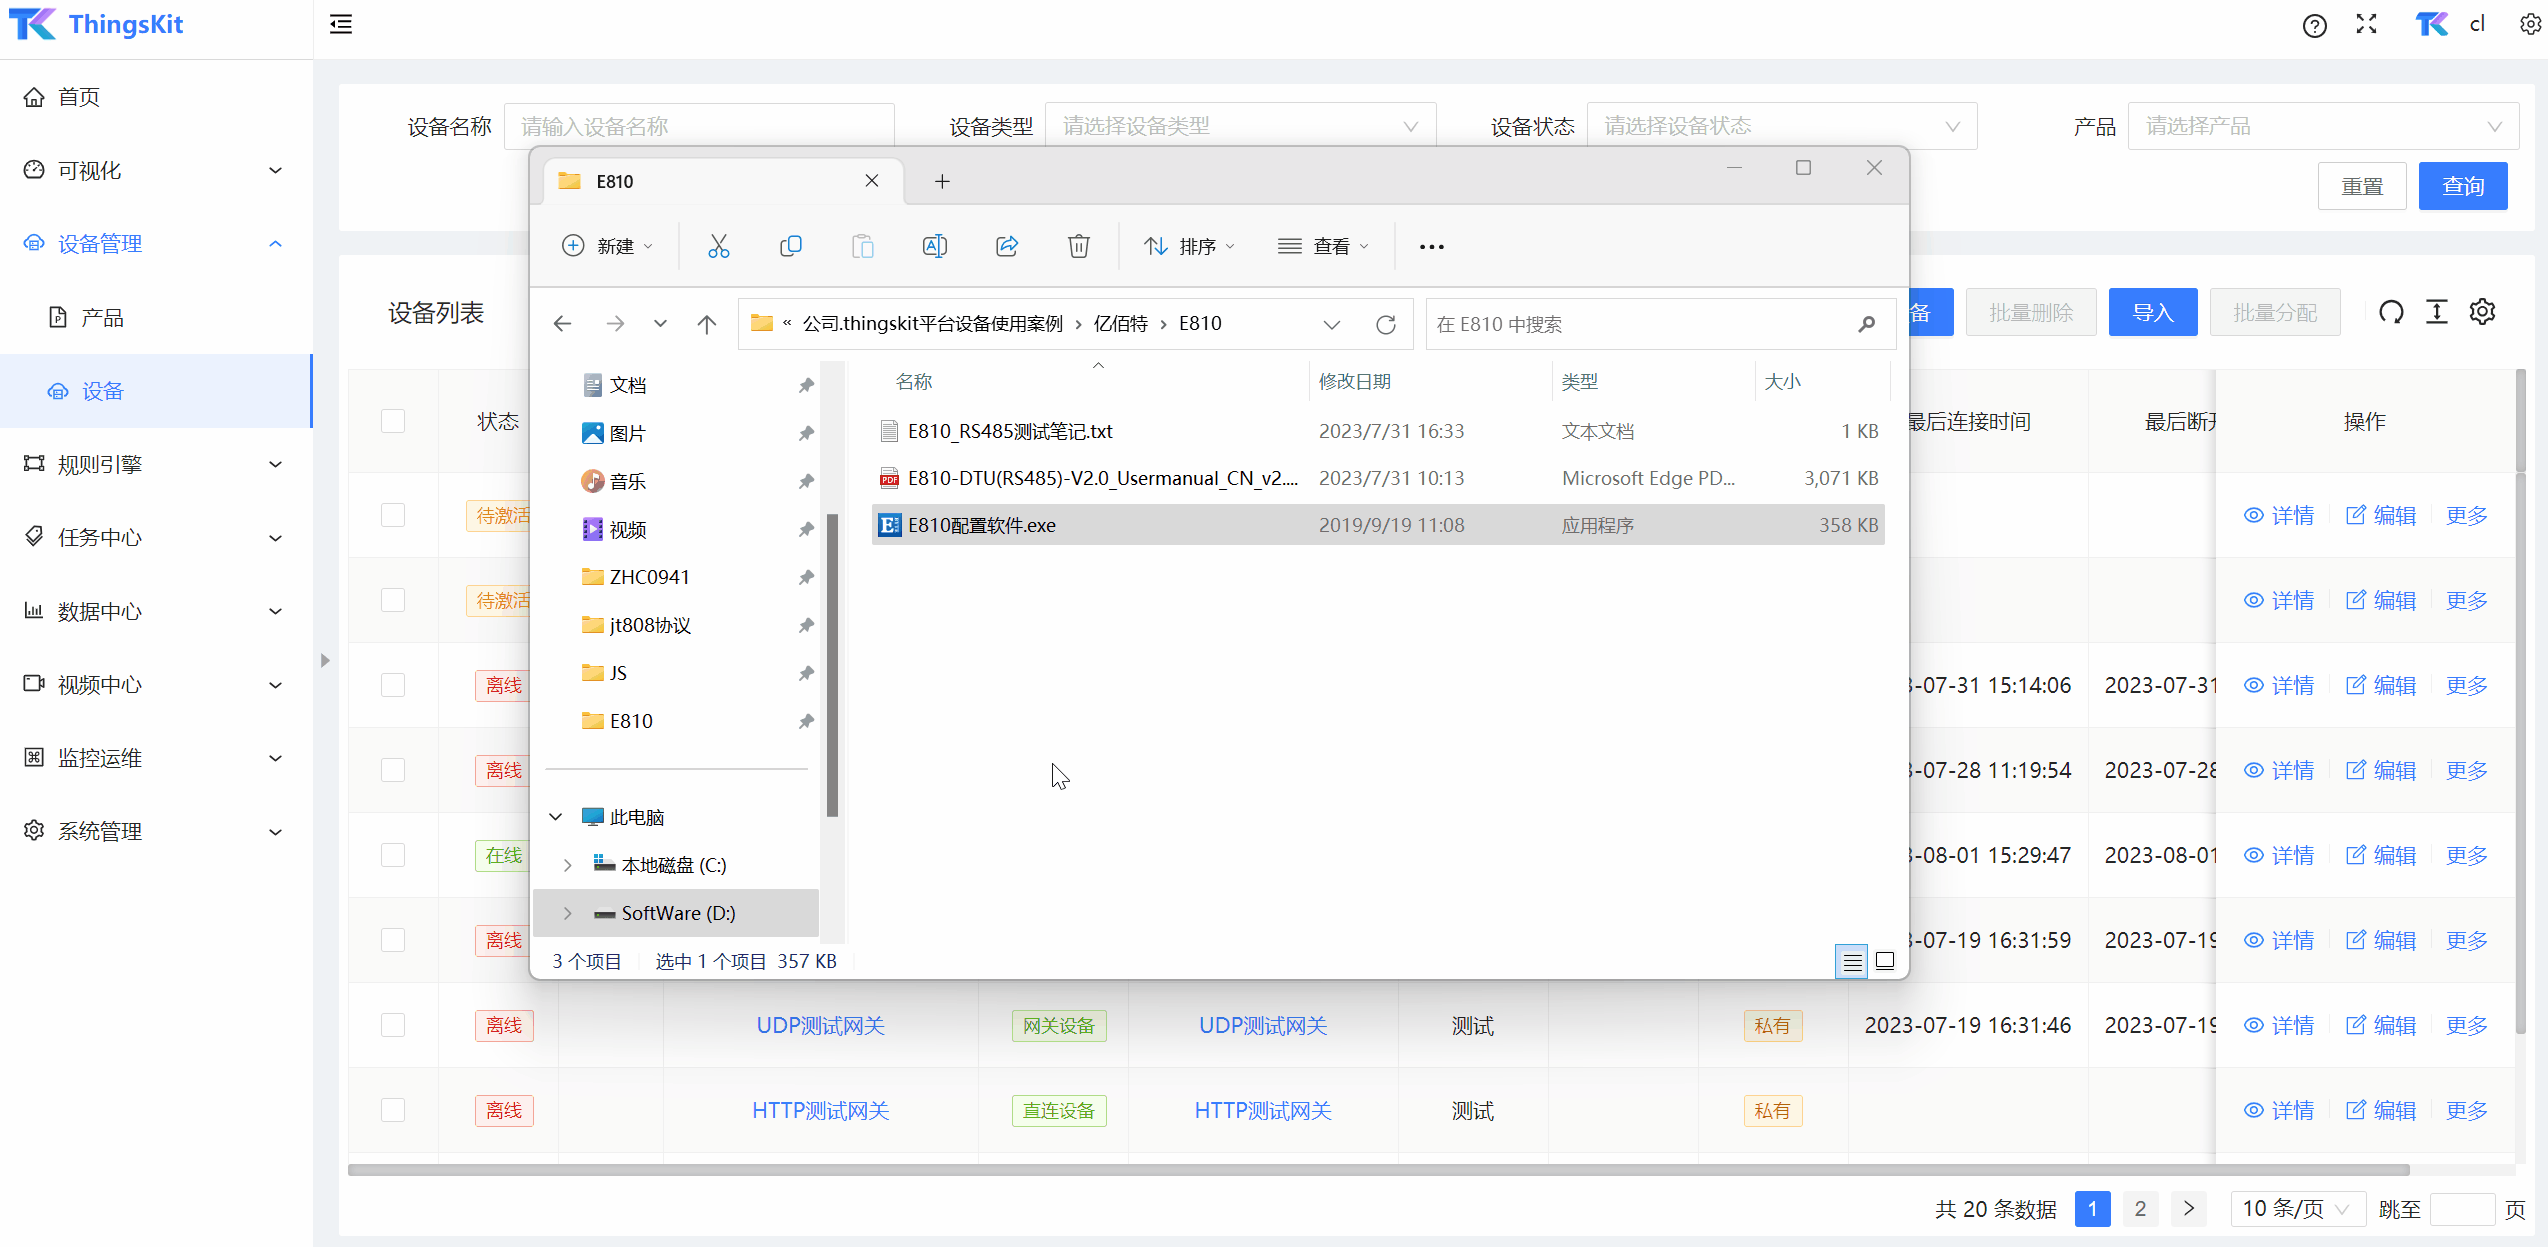Go back in Explorer navigation
This screenshot has width=2548, height=1247.
[562, 324]
